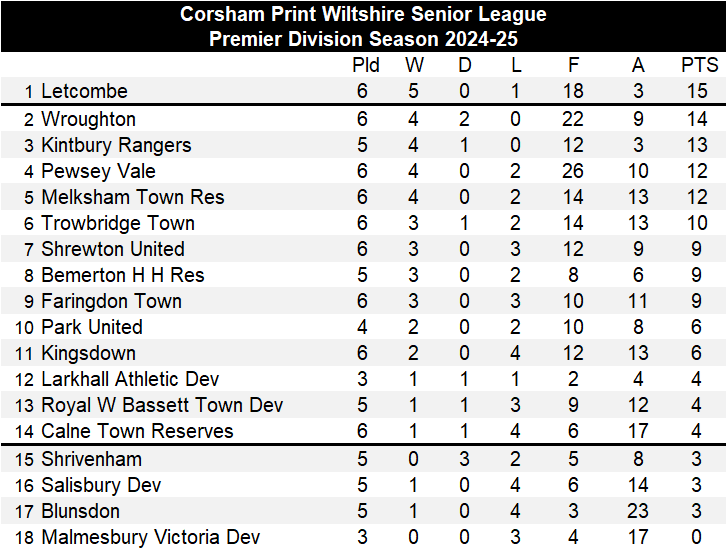This screenshot has width=726, height=550.
Task: Select Shrewton United in the standings
Action: pos(113,249)
